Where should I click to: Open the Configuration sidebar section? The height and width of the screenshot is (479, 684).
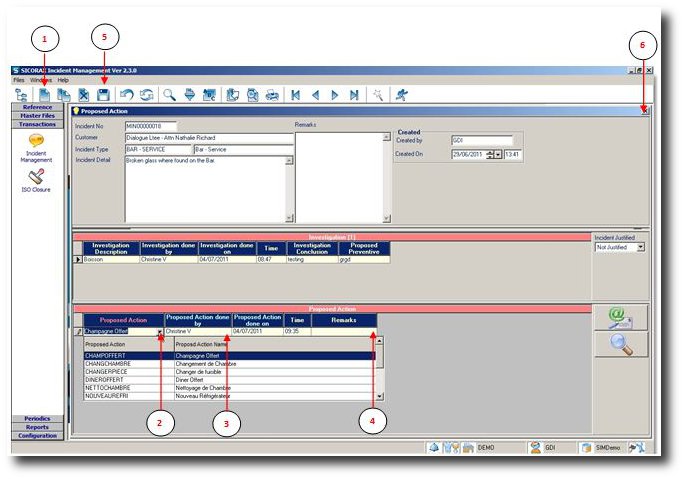coord(37,436)
